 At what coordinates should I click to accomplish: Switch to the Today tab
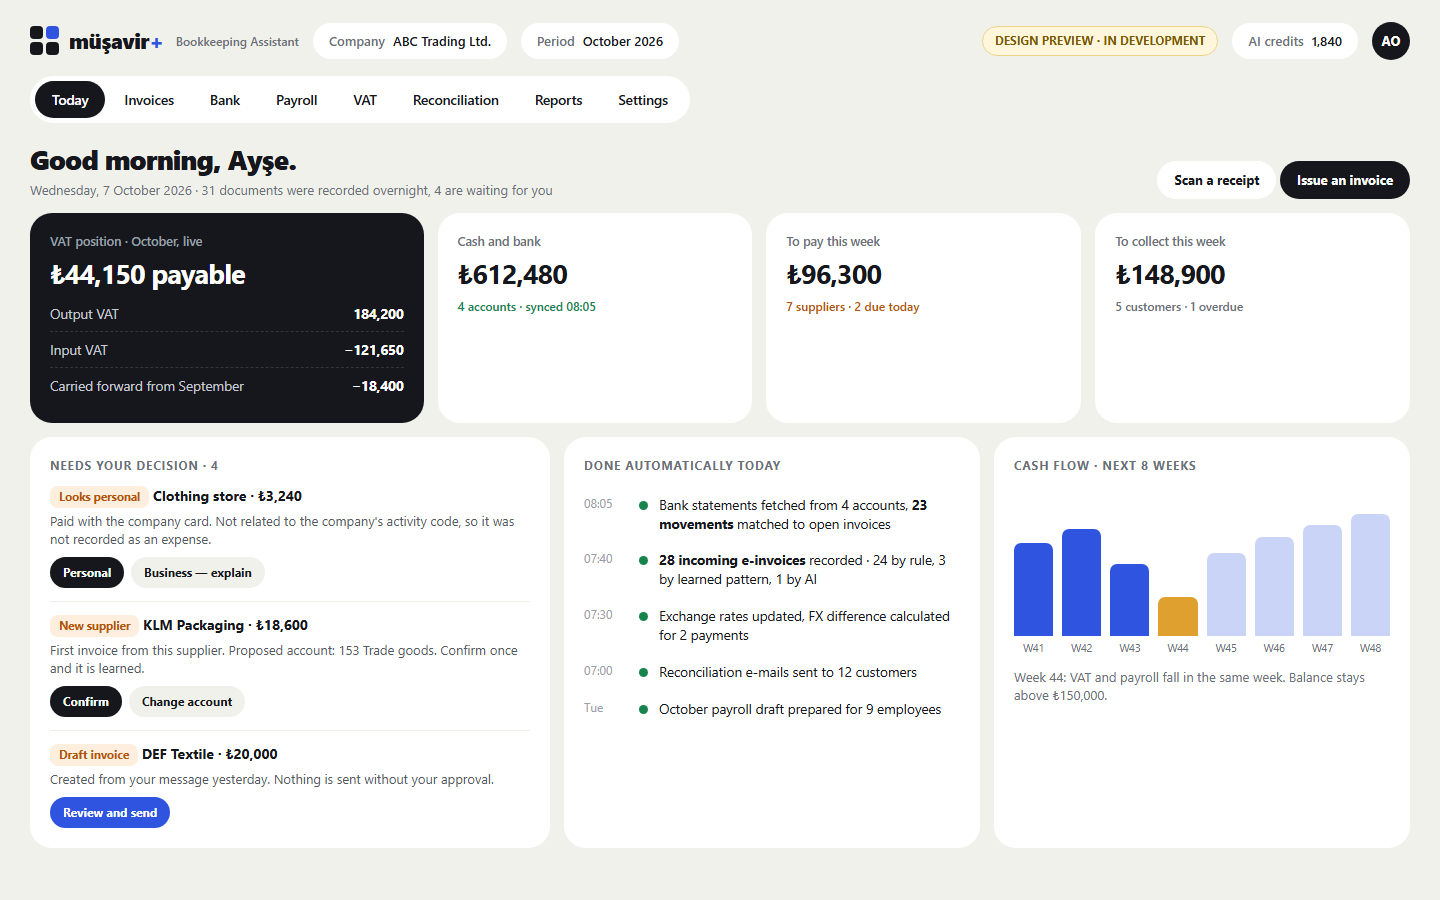point(70,100)
